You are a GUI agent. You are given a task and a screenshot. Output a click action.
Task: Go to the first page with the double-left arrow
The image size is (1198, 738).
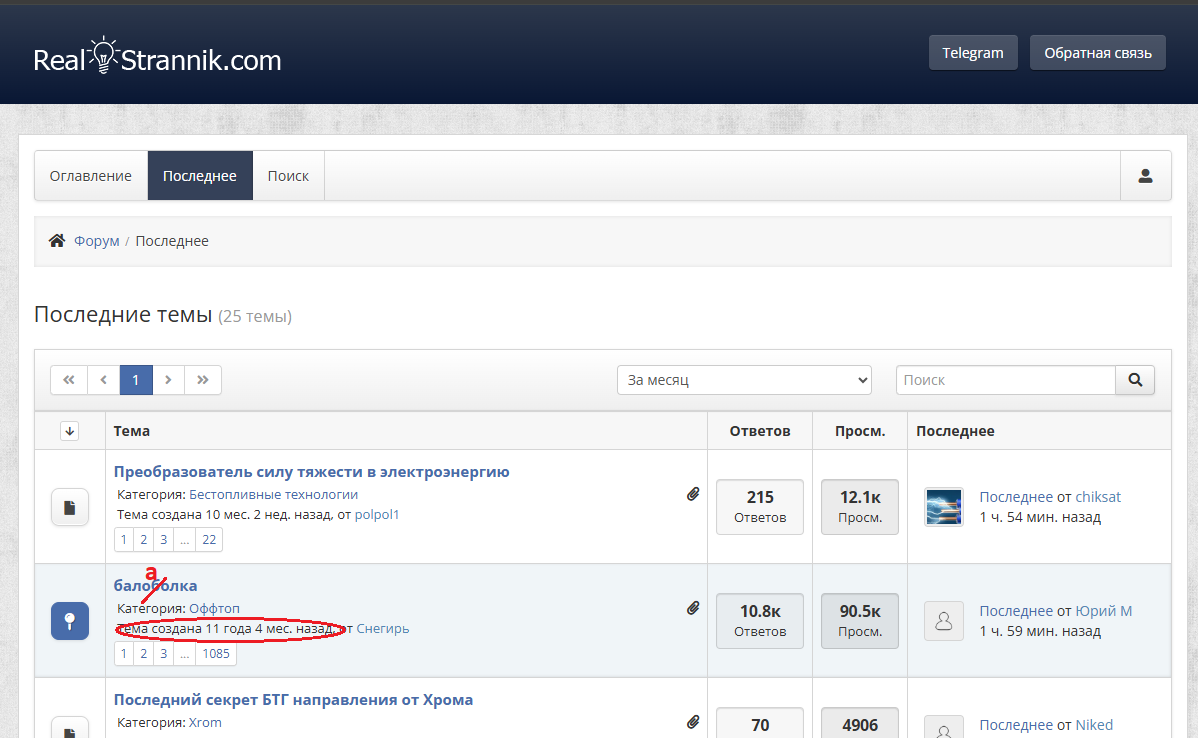point(69,380)
